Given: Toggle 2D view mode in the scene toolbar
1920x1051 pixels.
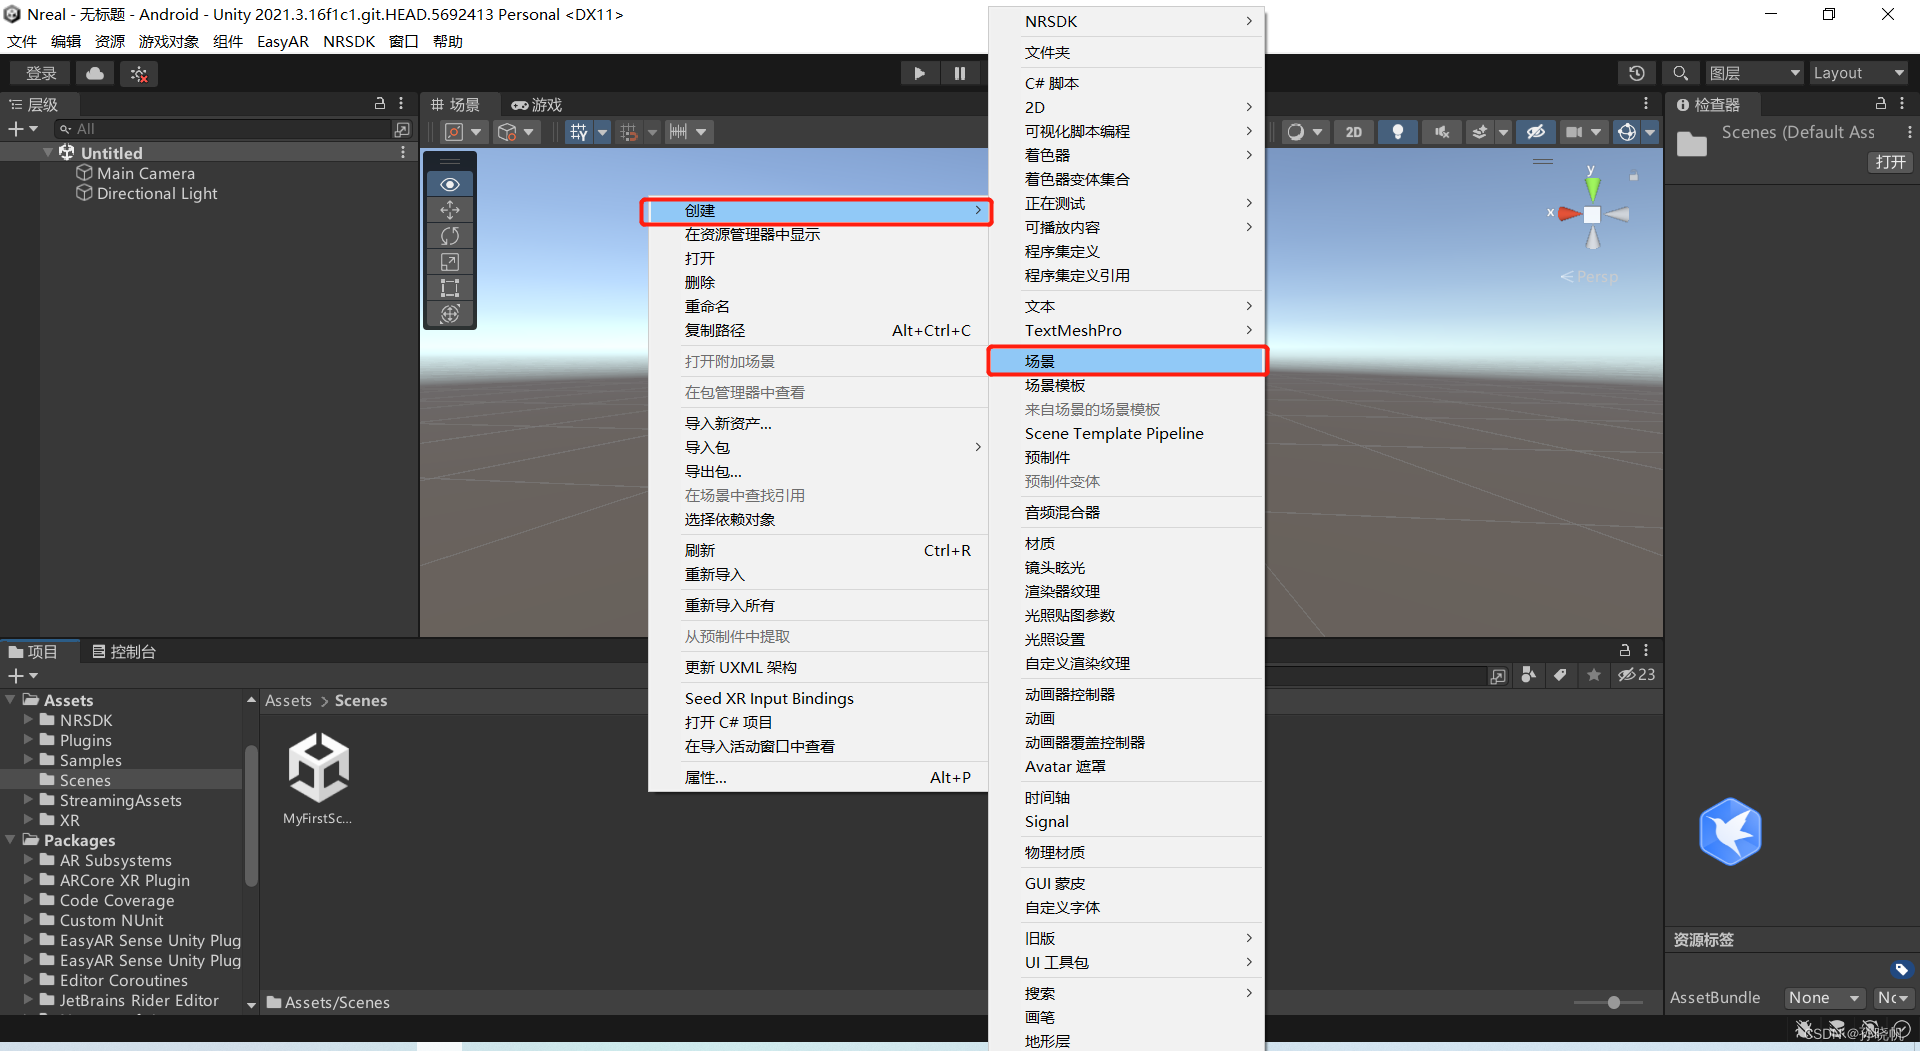Looking at the screenshot, I should point(1353,132).
